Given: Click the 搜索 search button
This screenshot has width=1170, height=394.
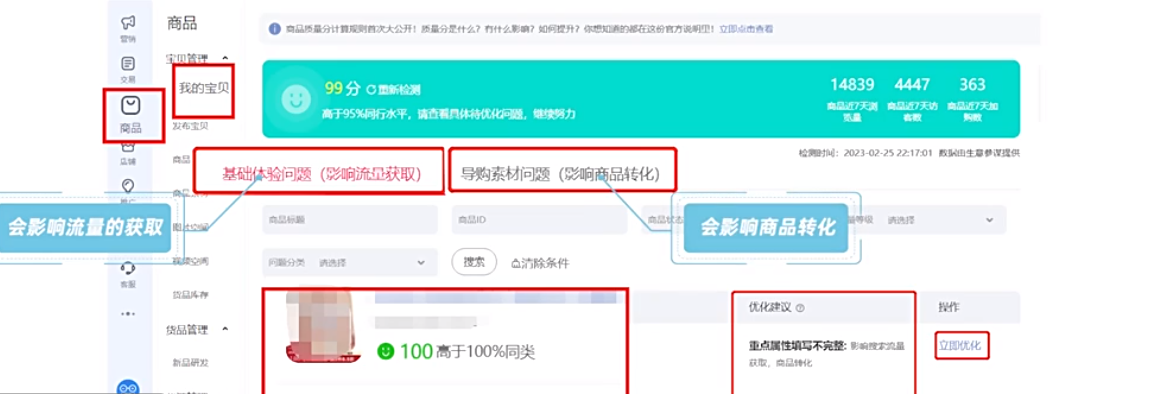Looking at the screenshot, I should click(x=475, y=263).
